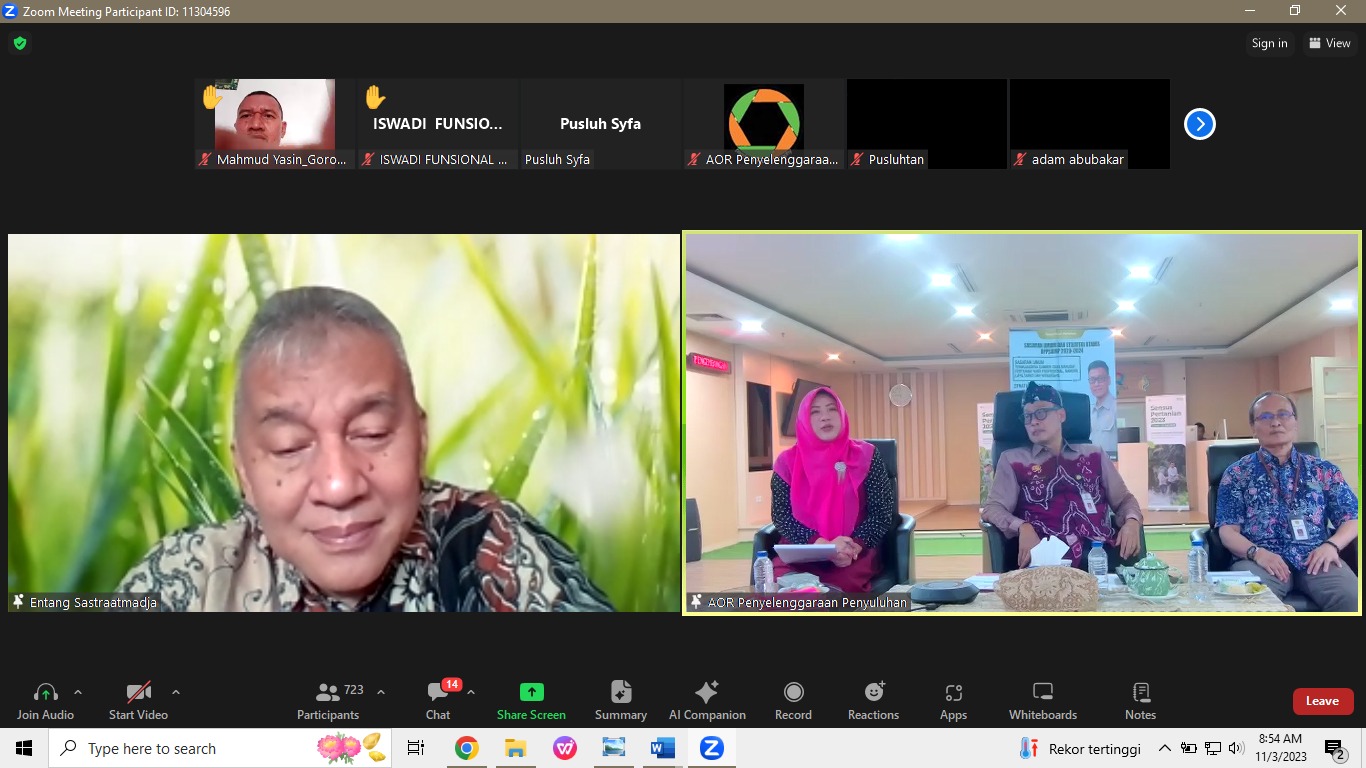
Task: Open meeting Notes
Action: [1140, 699]
